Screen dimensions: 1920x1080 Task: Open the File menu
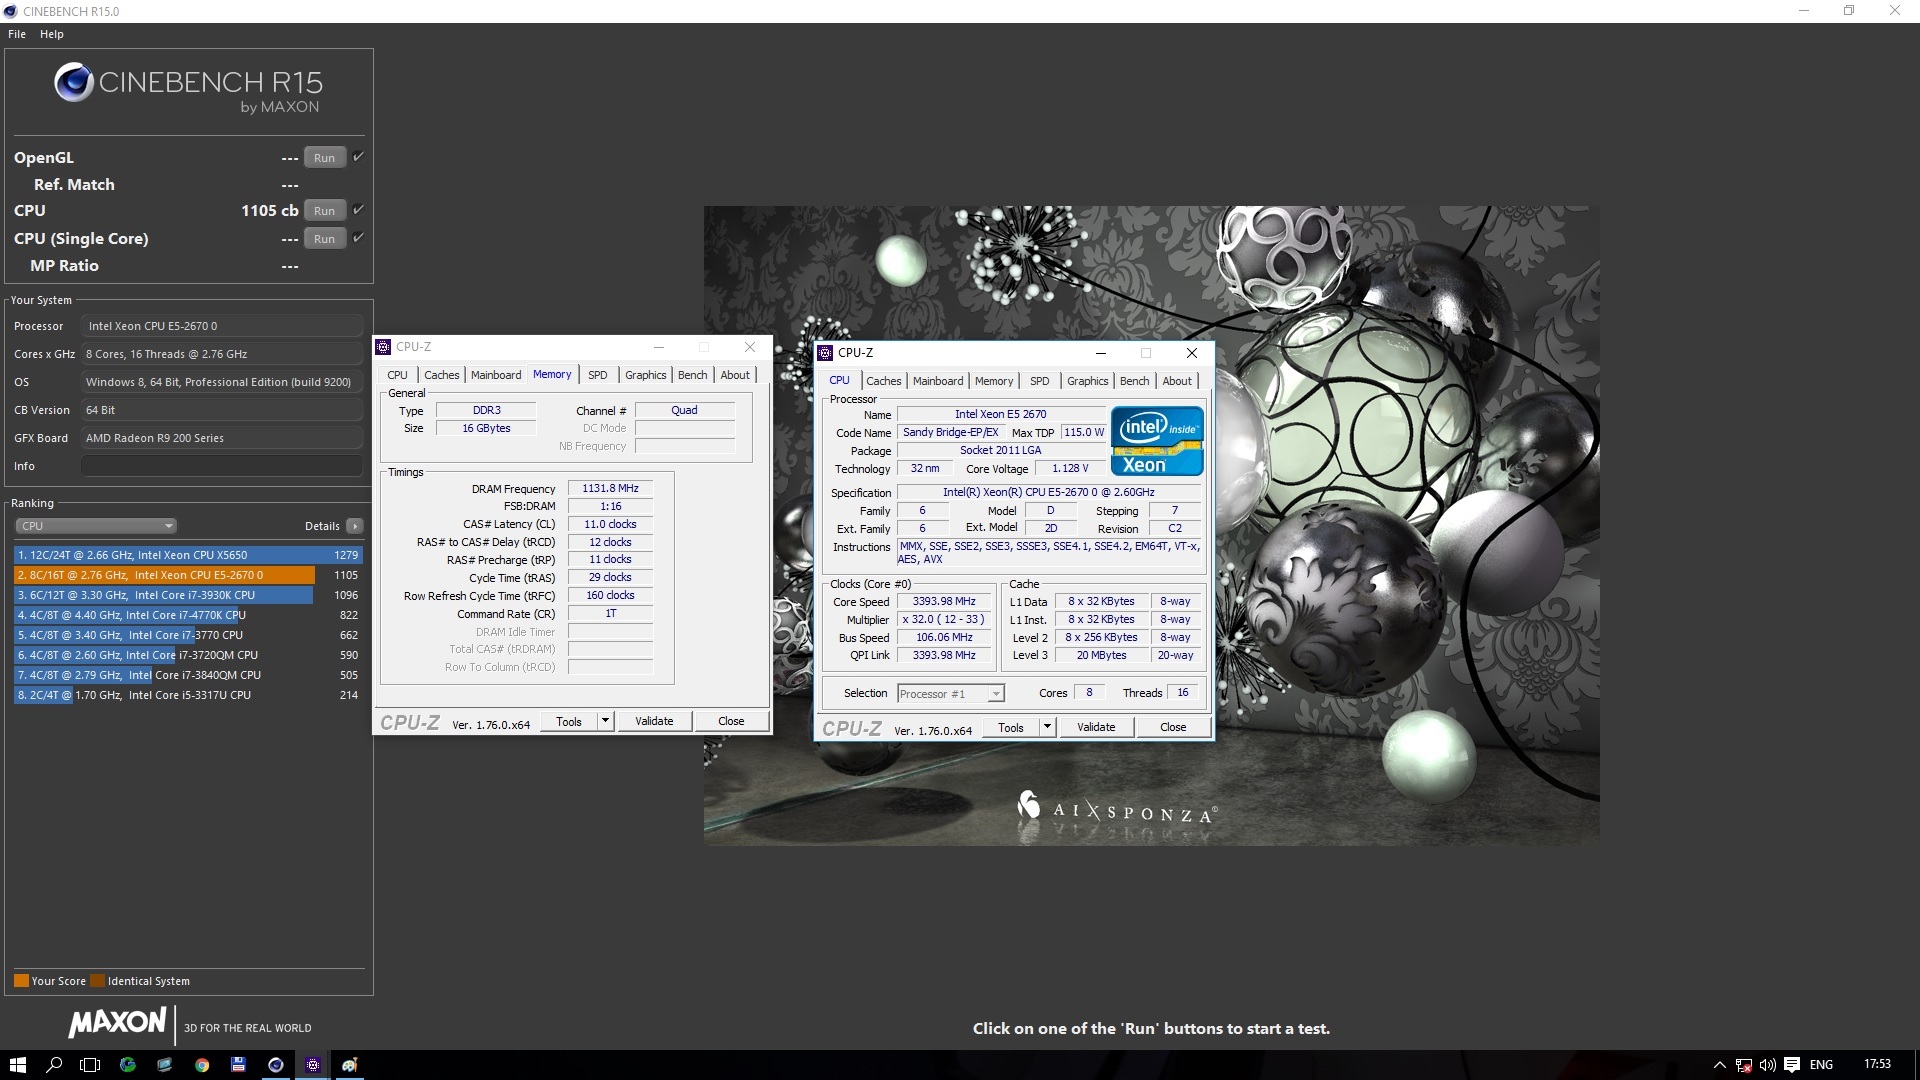coord(17,34)
